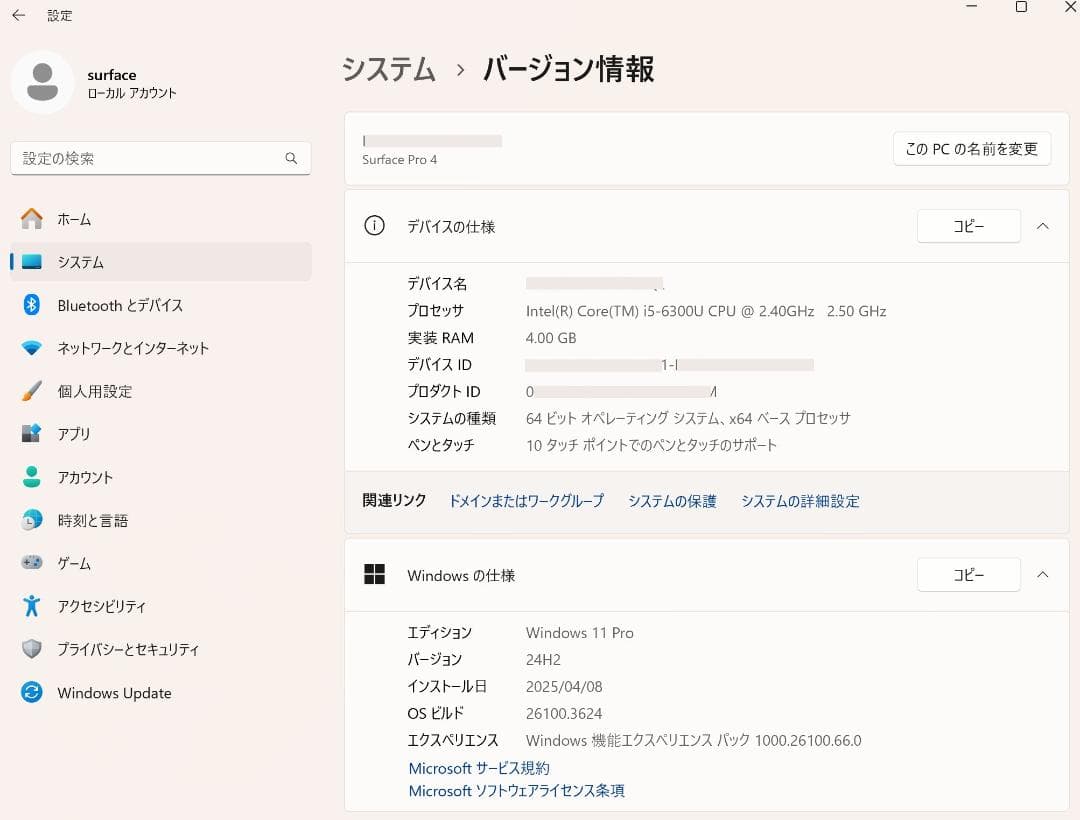The image size is (1080, 820).
Task: Open システムの保護 link
Action: pyautogui.click(x=672, y=501)
